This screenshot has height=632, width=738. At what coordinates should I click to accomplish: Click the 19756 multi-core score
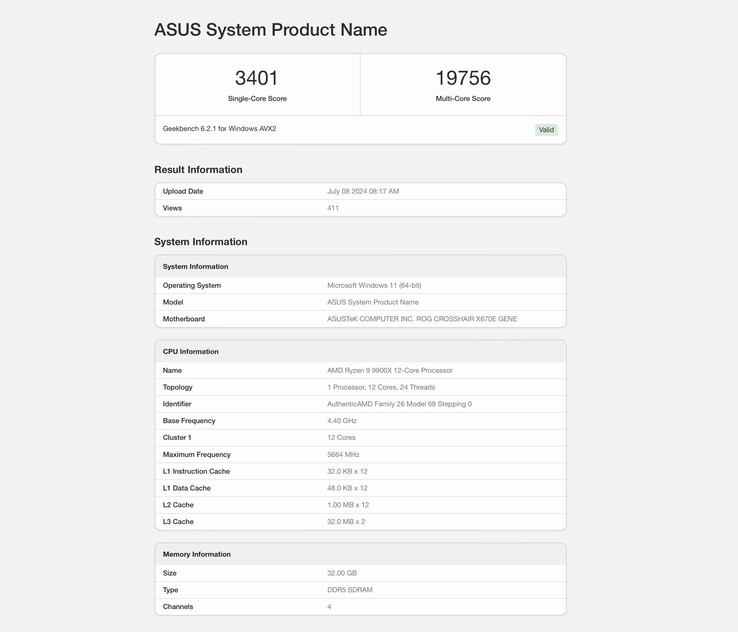point(463,78)
